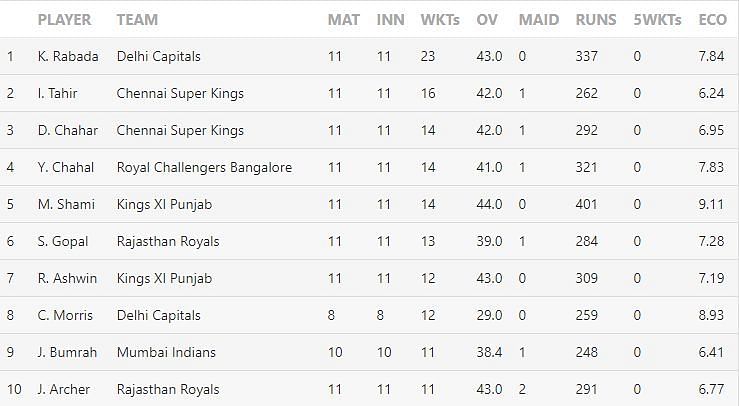This screenshot has width=739, height=406.
Task: Sort table by WKTs header
Action: [439, 20]
